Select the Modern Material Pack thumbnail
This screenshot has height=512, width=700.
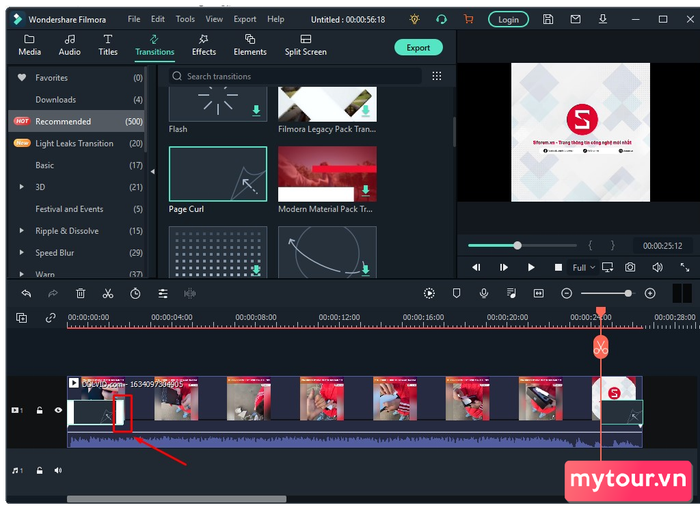pyautogui.click(x=327, y=174)
